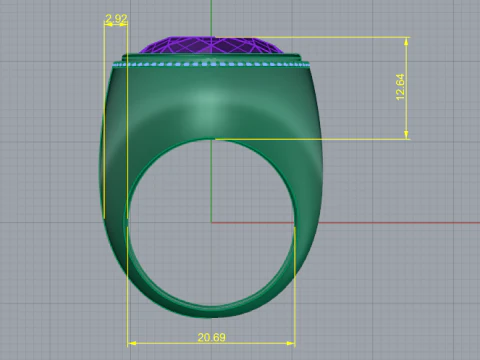The width and height of the screenshot is (480, 360).
Task: Select the purple faceted gemstone
Action: pyautogui.click(x=211, y=45)
